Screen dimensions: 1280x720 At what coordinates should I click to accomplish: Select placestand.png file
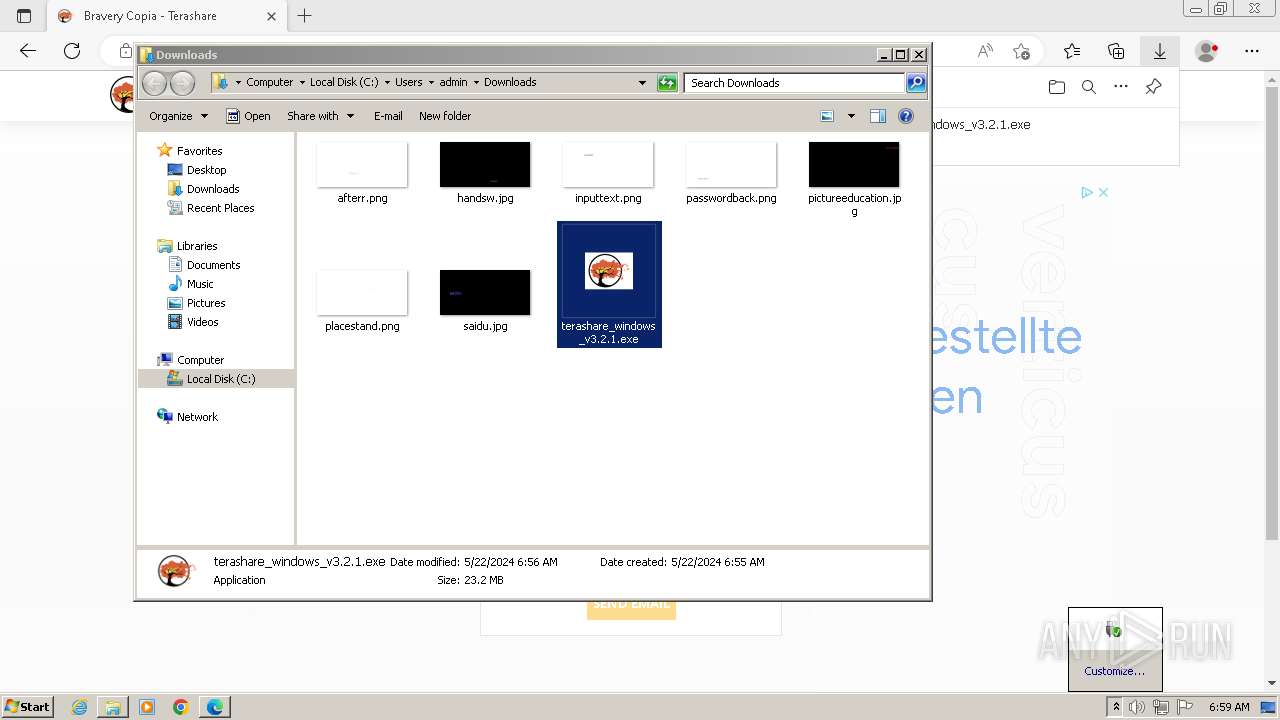pos(362,301)
